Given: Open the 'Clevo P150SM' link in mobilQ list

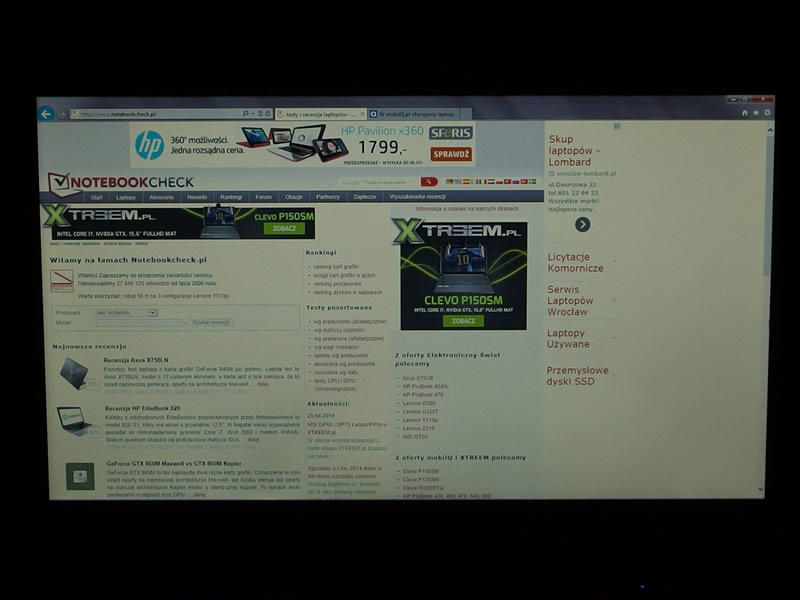Looking at the screenshot, I should (x=420, y=471).
